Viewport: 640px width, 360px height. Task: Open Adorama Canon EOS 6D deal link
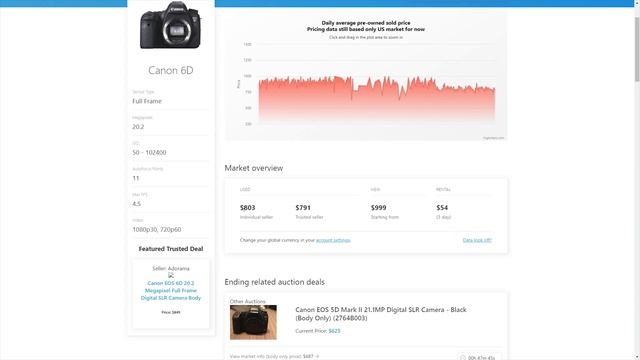click(171, 290)
